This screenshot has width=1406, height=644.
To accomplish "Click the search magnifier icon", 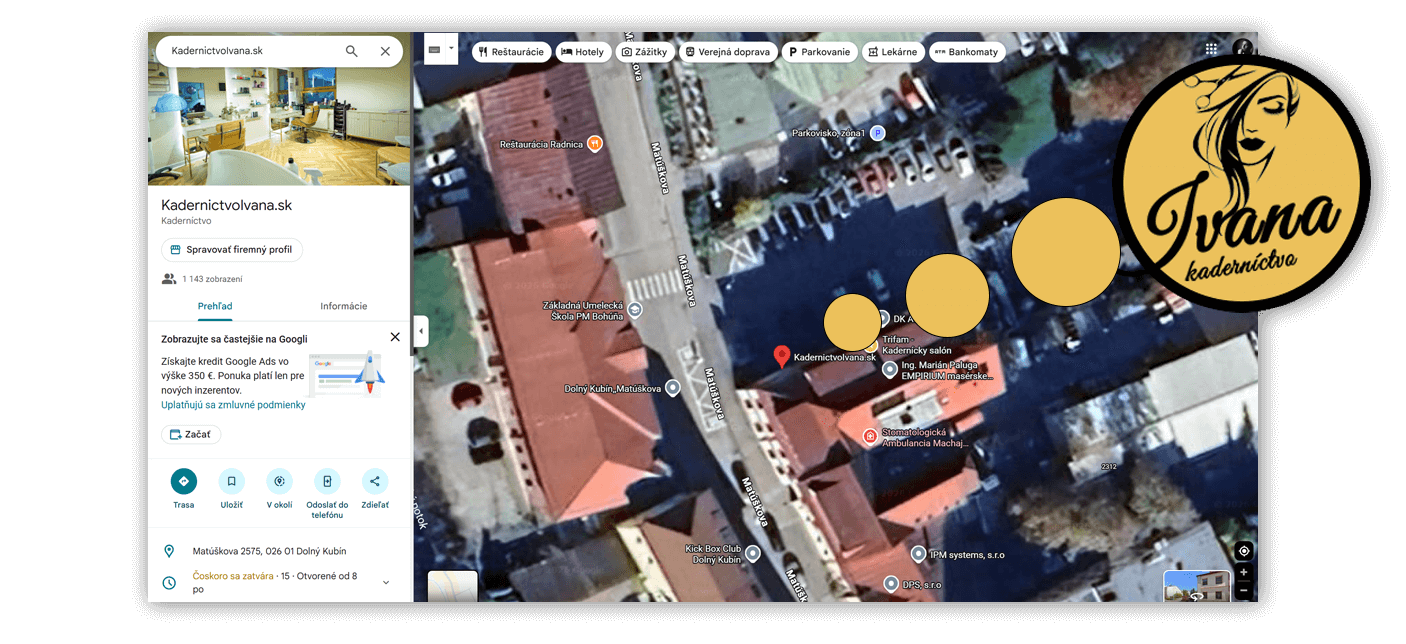I will click(351, 51).
